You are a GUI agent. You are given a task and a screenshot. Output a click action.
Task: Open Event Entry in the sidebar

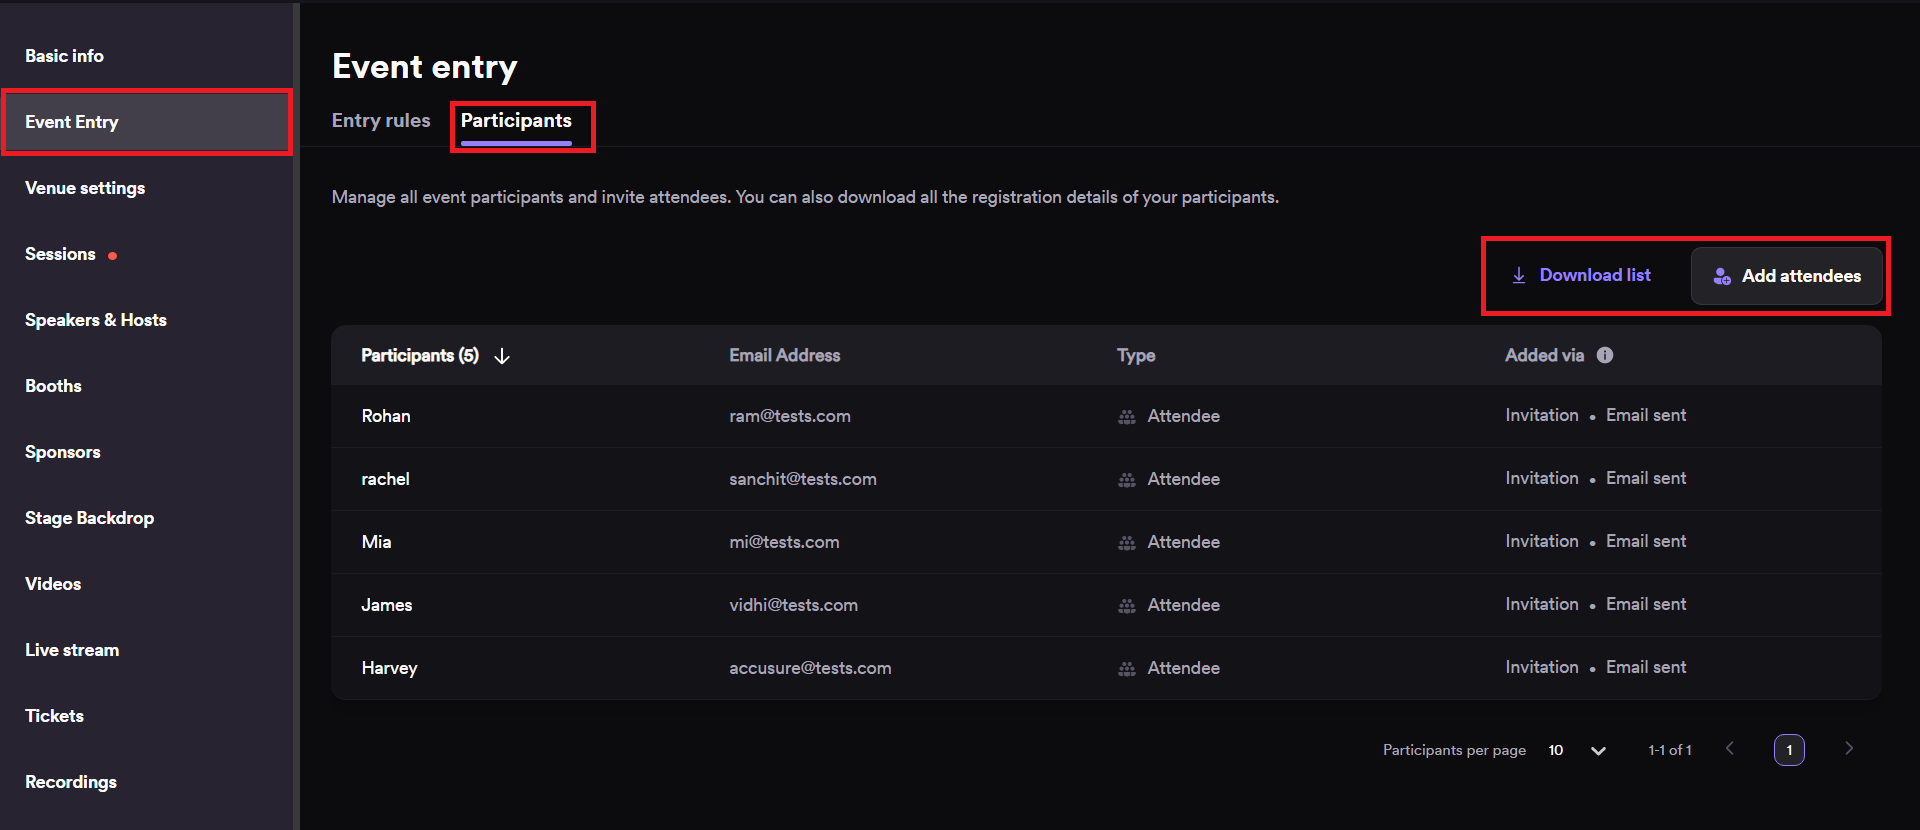(146, 122)
